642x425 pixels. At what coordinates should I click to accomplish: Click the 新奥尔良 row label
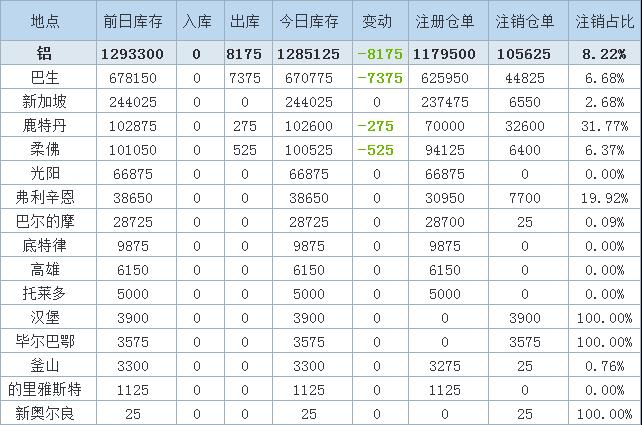(45, 413)
